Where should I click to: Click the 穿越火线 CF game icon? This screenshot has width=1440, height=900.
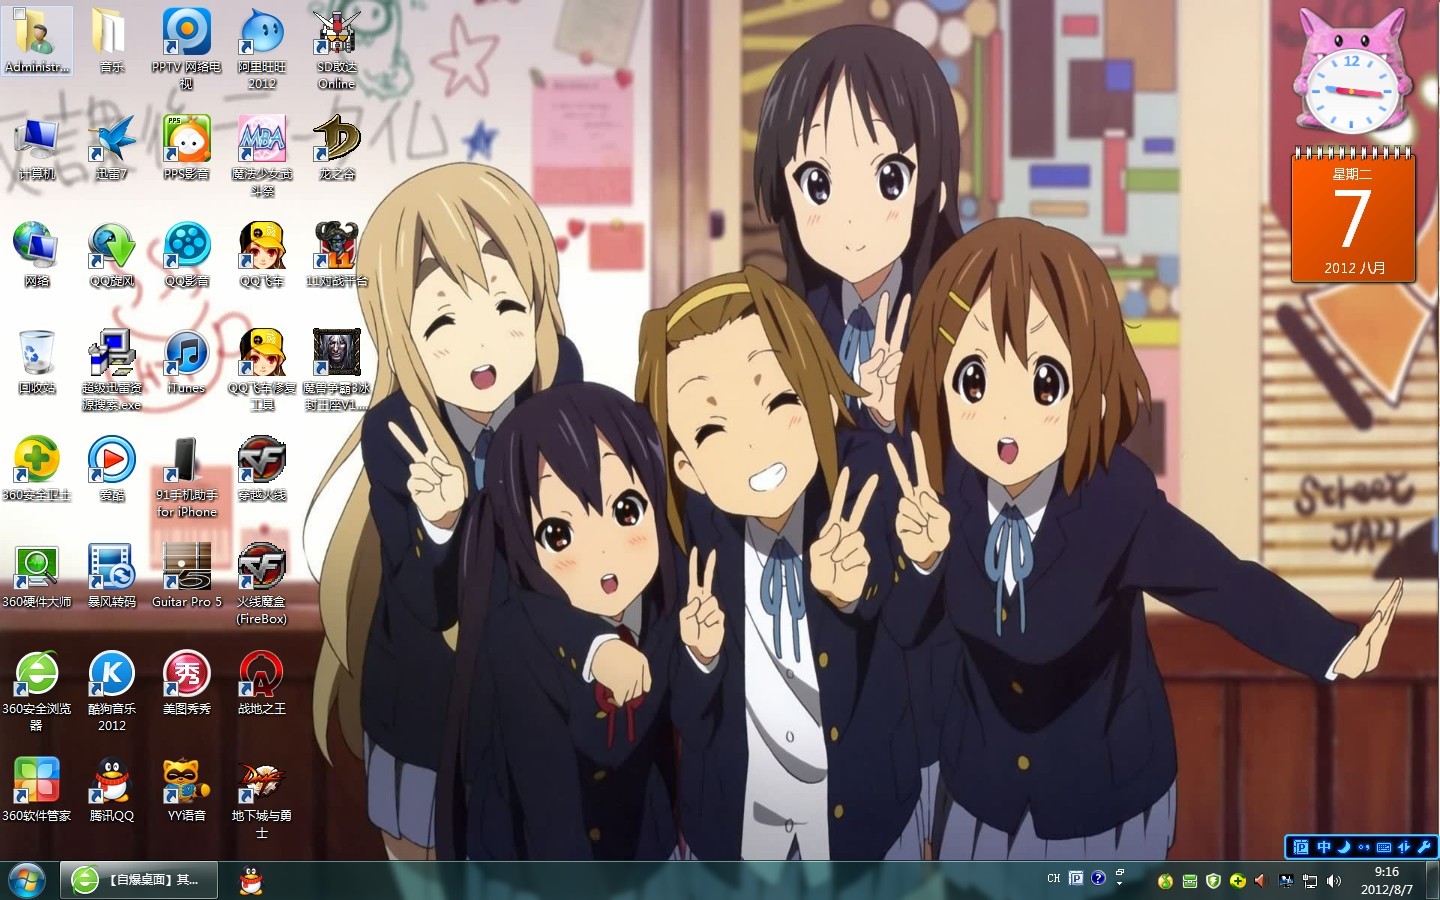(x=262, y=468)
